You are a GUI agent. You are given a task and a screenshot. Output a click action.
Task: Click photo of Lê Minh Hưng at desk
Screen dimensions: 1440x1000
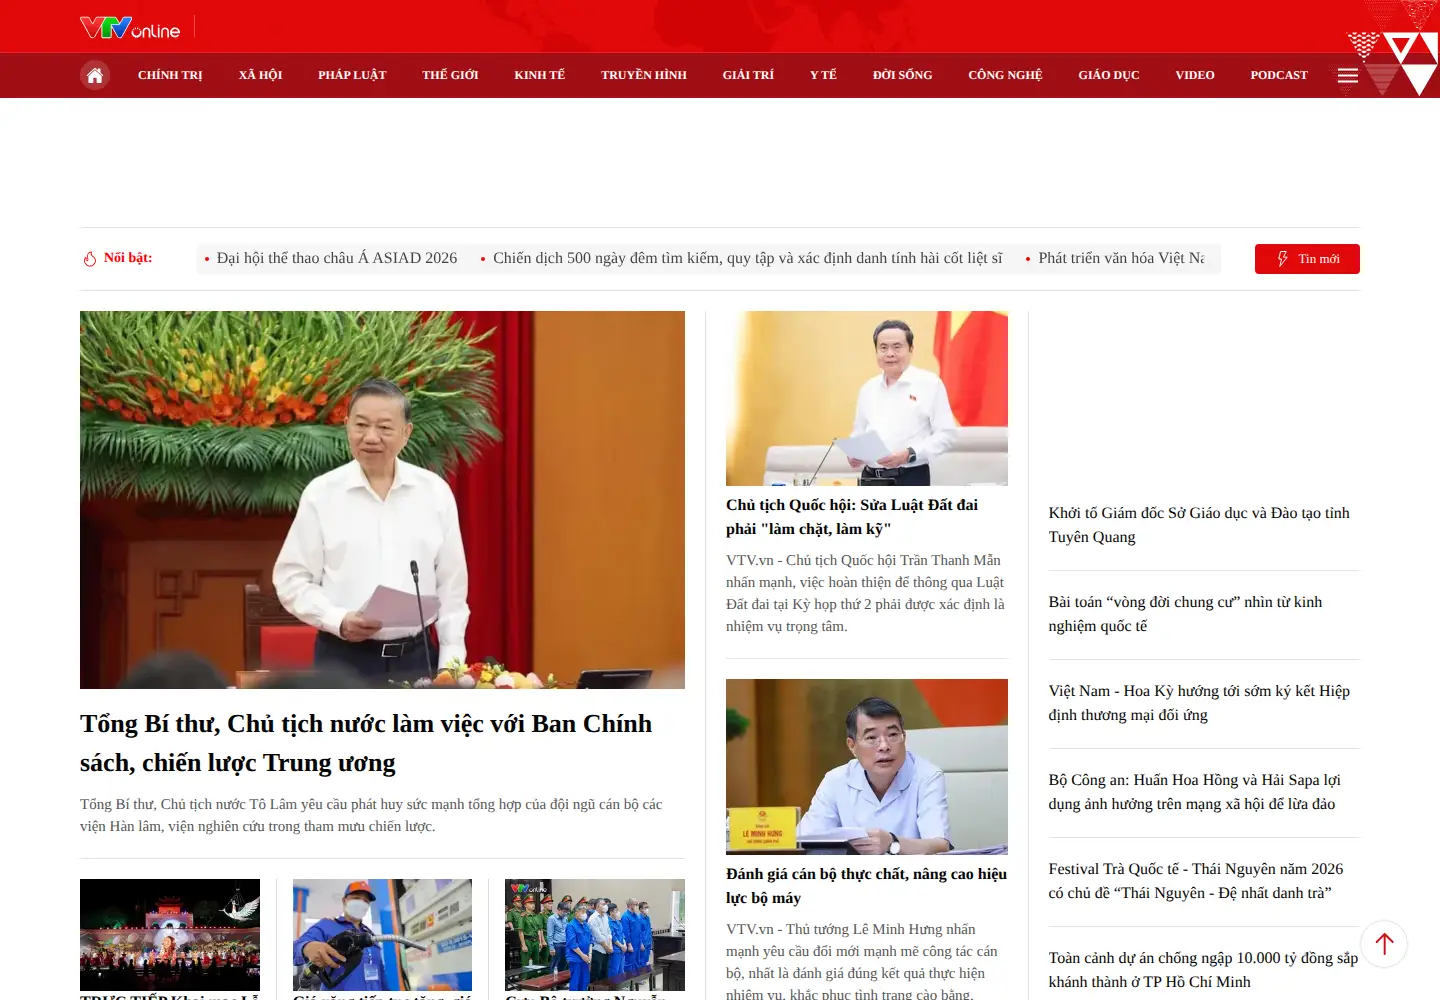pos(867,767)
